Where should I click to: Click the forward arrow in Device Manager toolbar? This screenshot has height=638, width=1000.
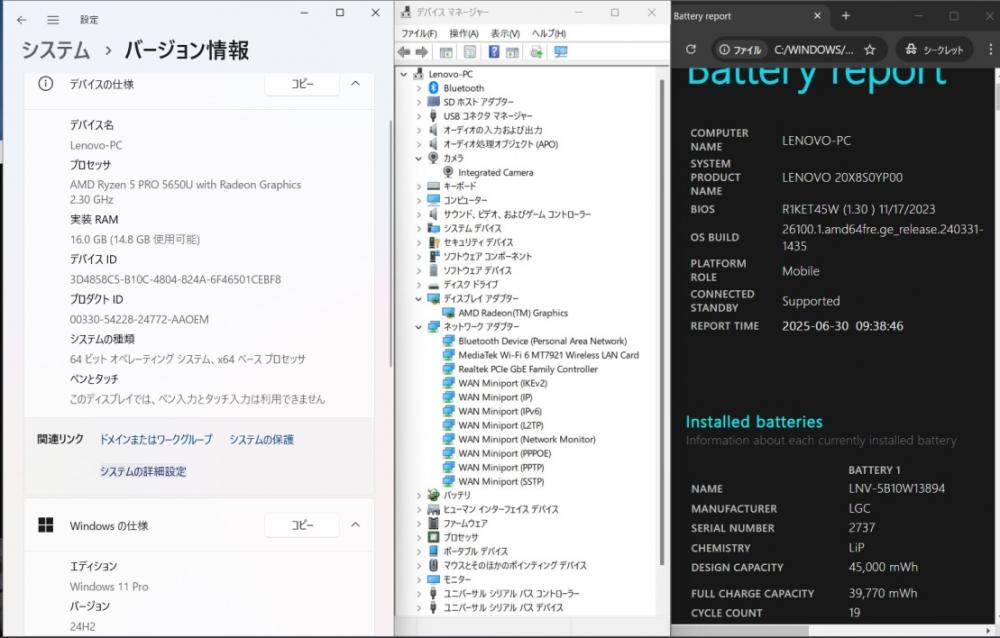[x=422, y=52]
